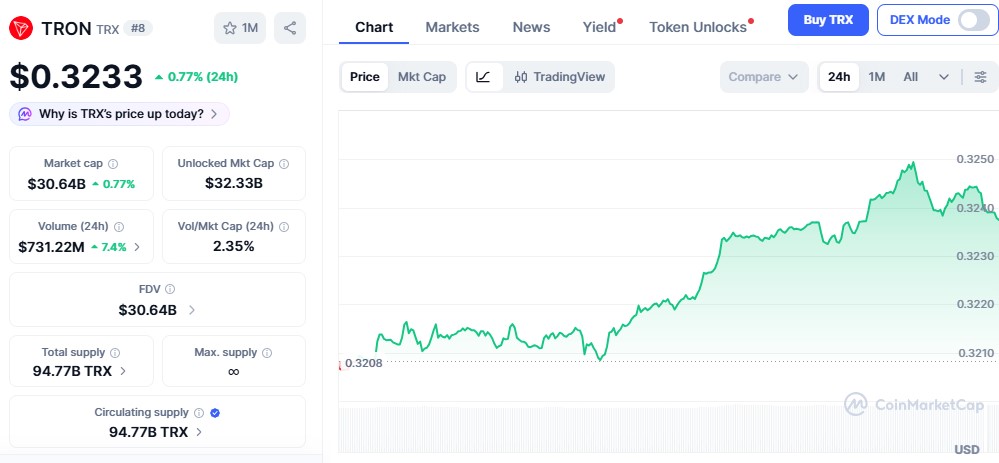The width and height of the screenshot is (999, 463).
Task: Click the green price line peak on chart
Action: pyautogui.click(x=914, y=163)
